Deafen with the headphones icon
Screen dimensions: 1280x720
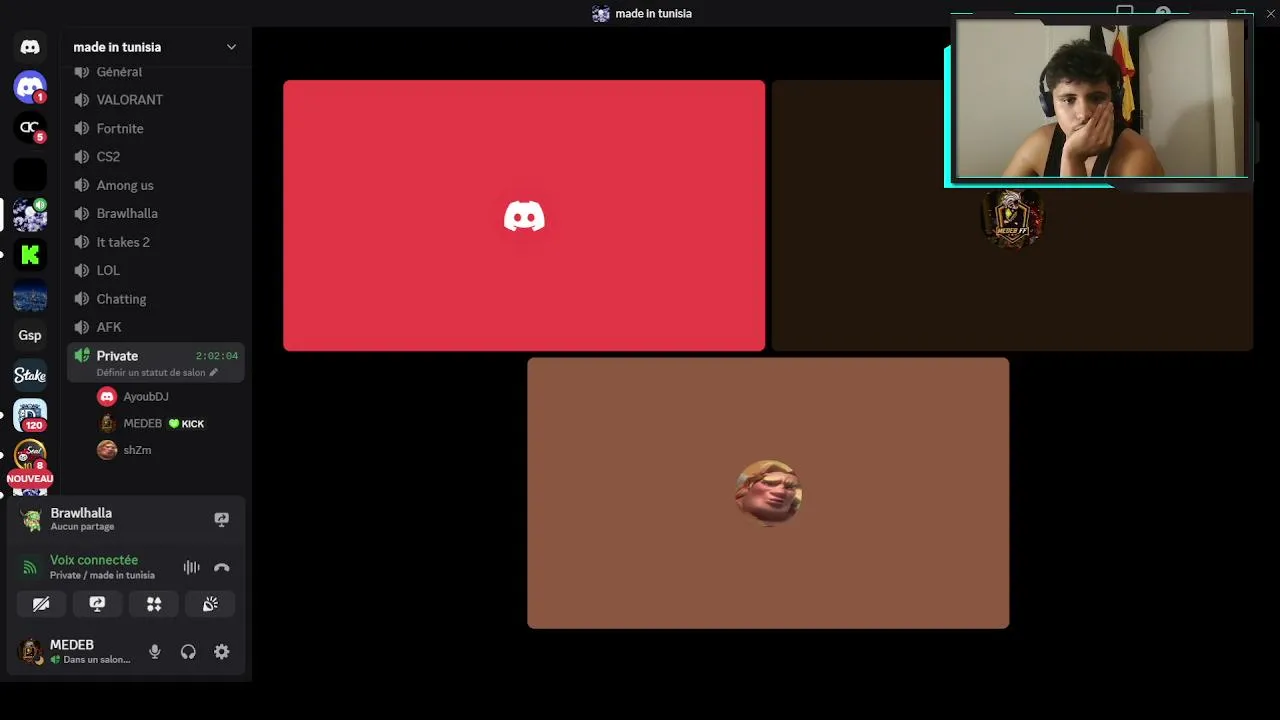coord(188,652)
